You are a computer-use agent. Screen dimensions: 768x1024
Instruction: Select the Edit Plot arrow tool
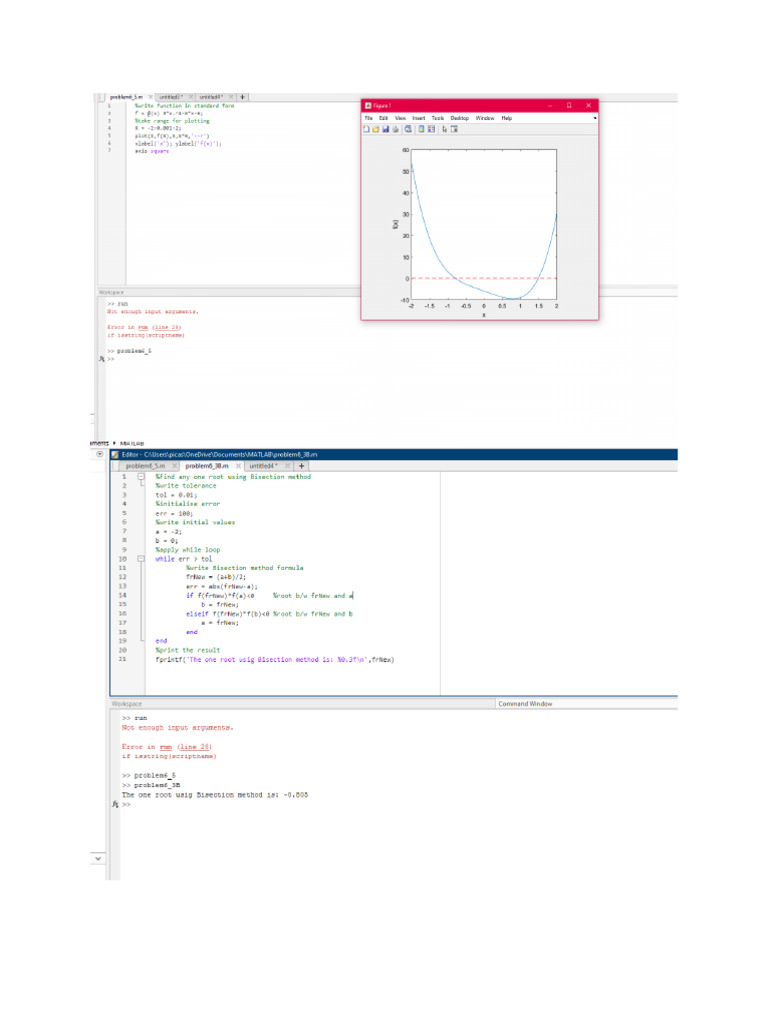coord(444,129)
